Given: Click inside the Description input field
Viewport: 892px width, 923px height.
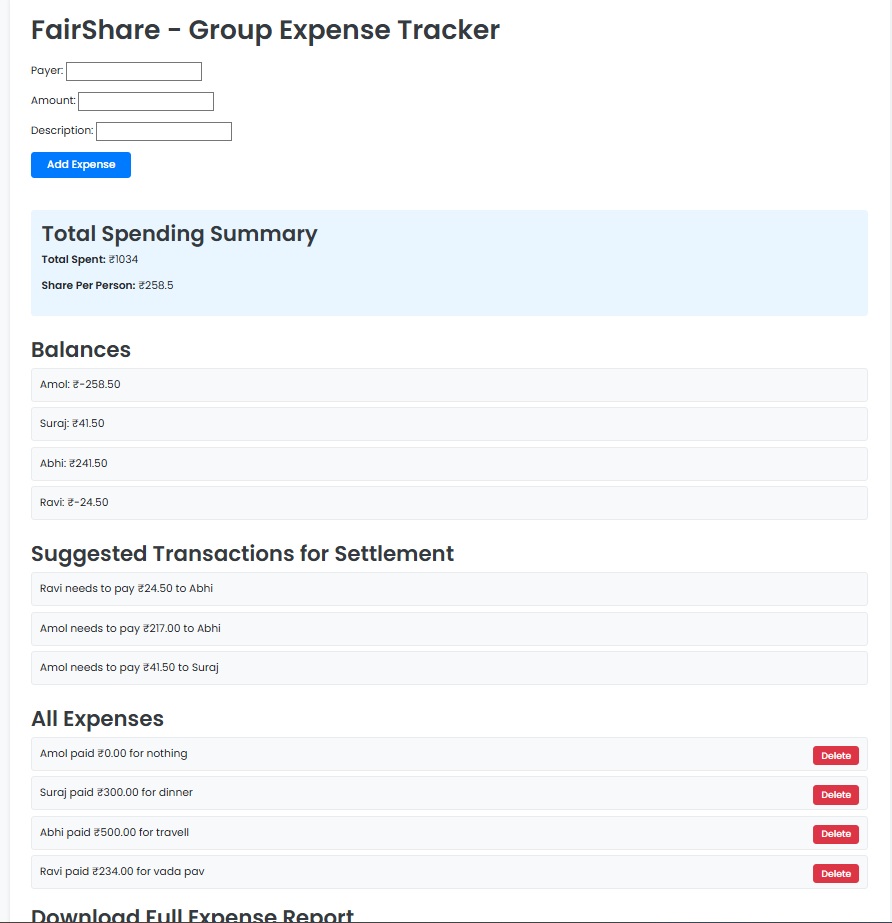Looking at the screenshot, I should point(163,131).
